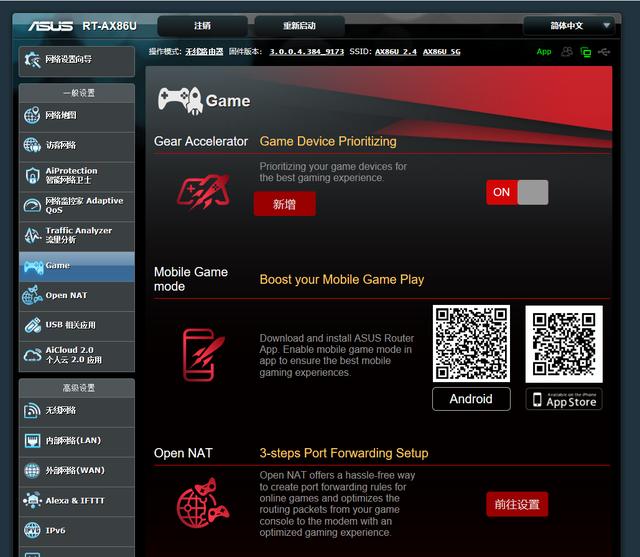
Task: Click the phone icon on App Store badge
Action: point(537,399)
